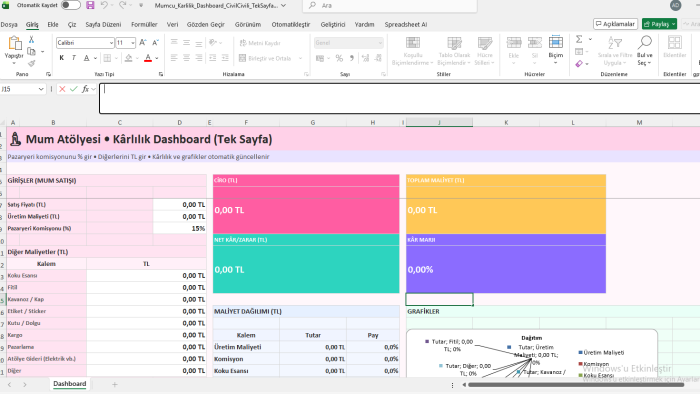
Task: Click Birleştir ve Ortala button
Action: click(266, 58)
